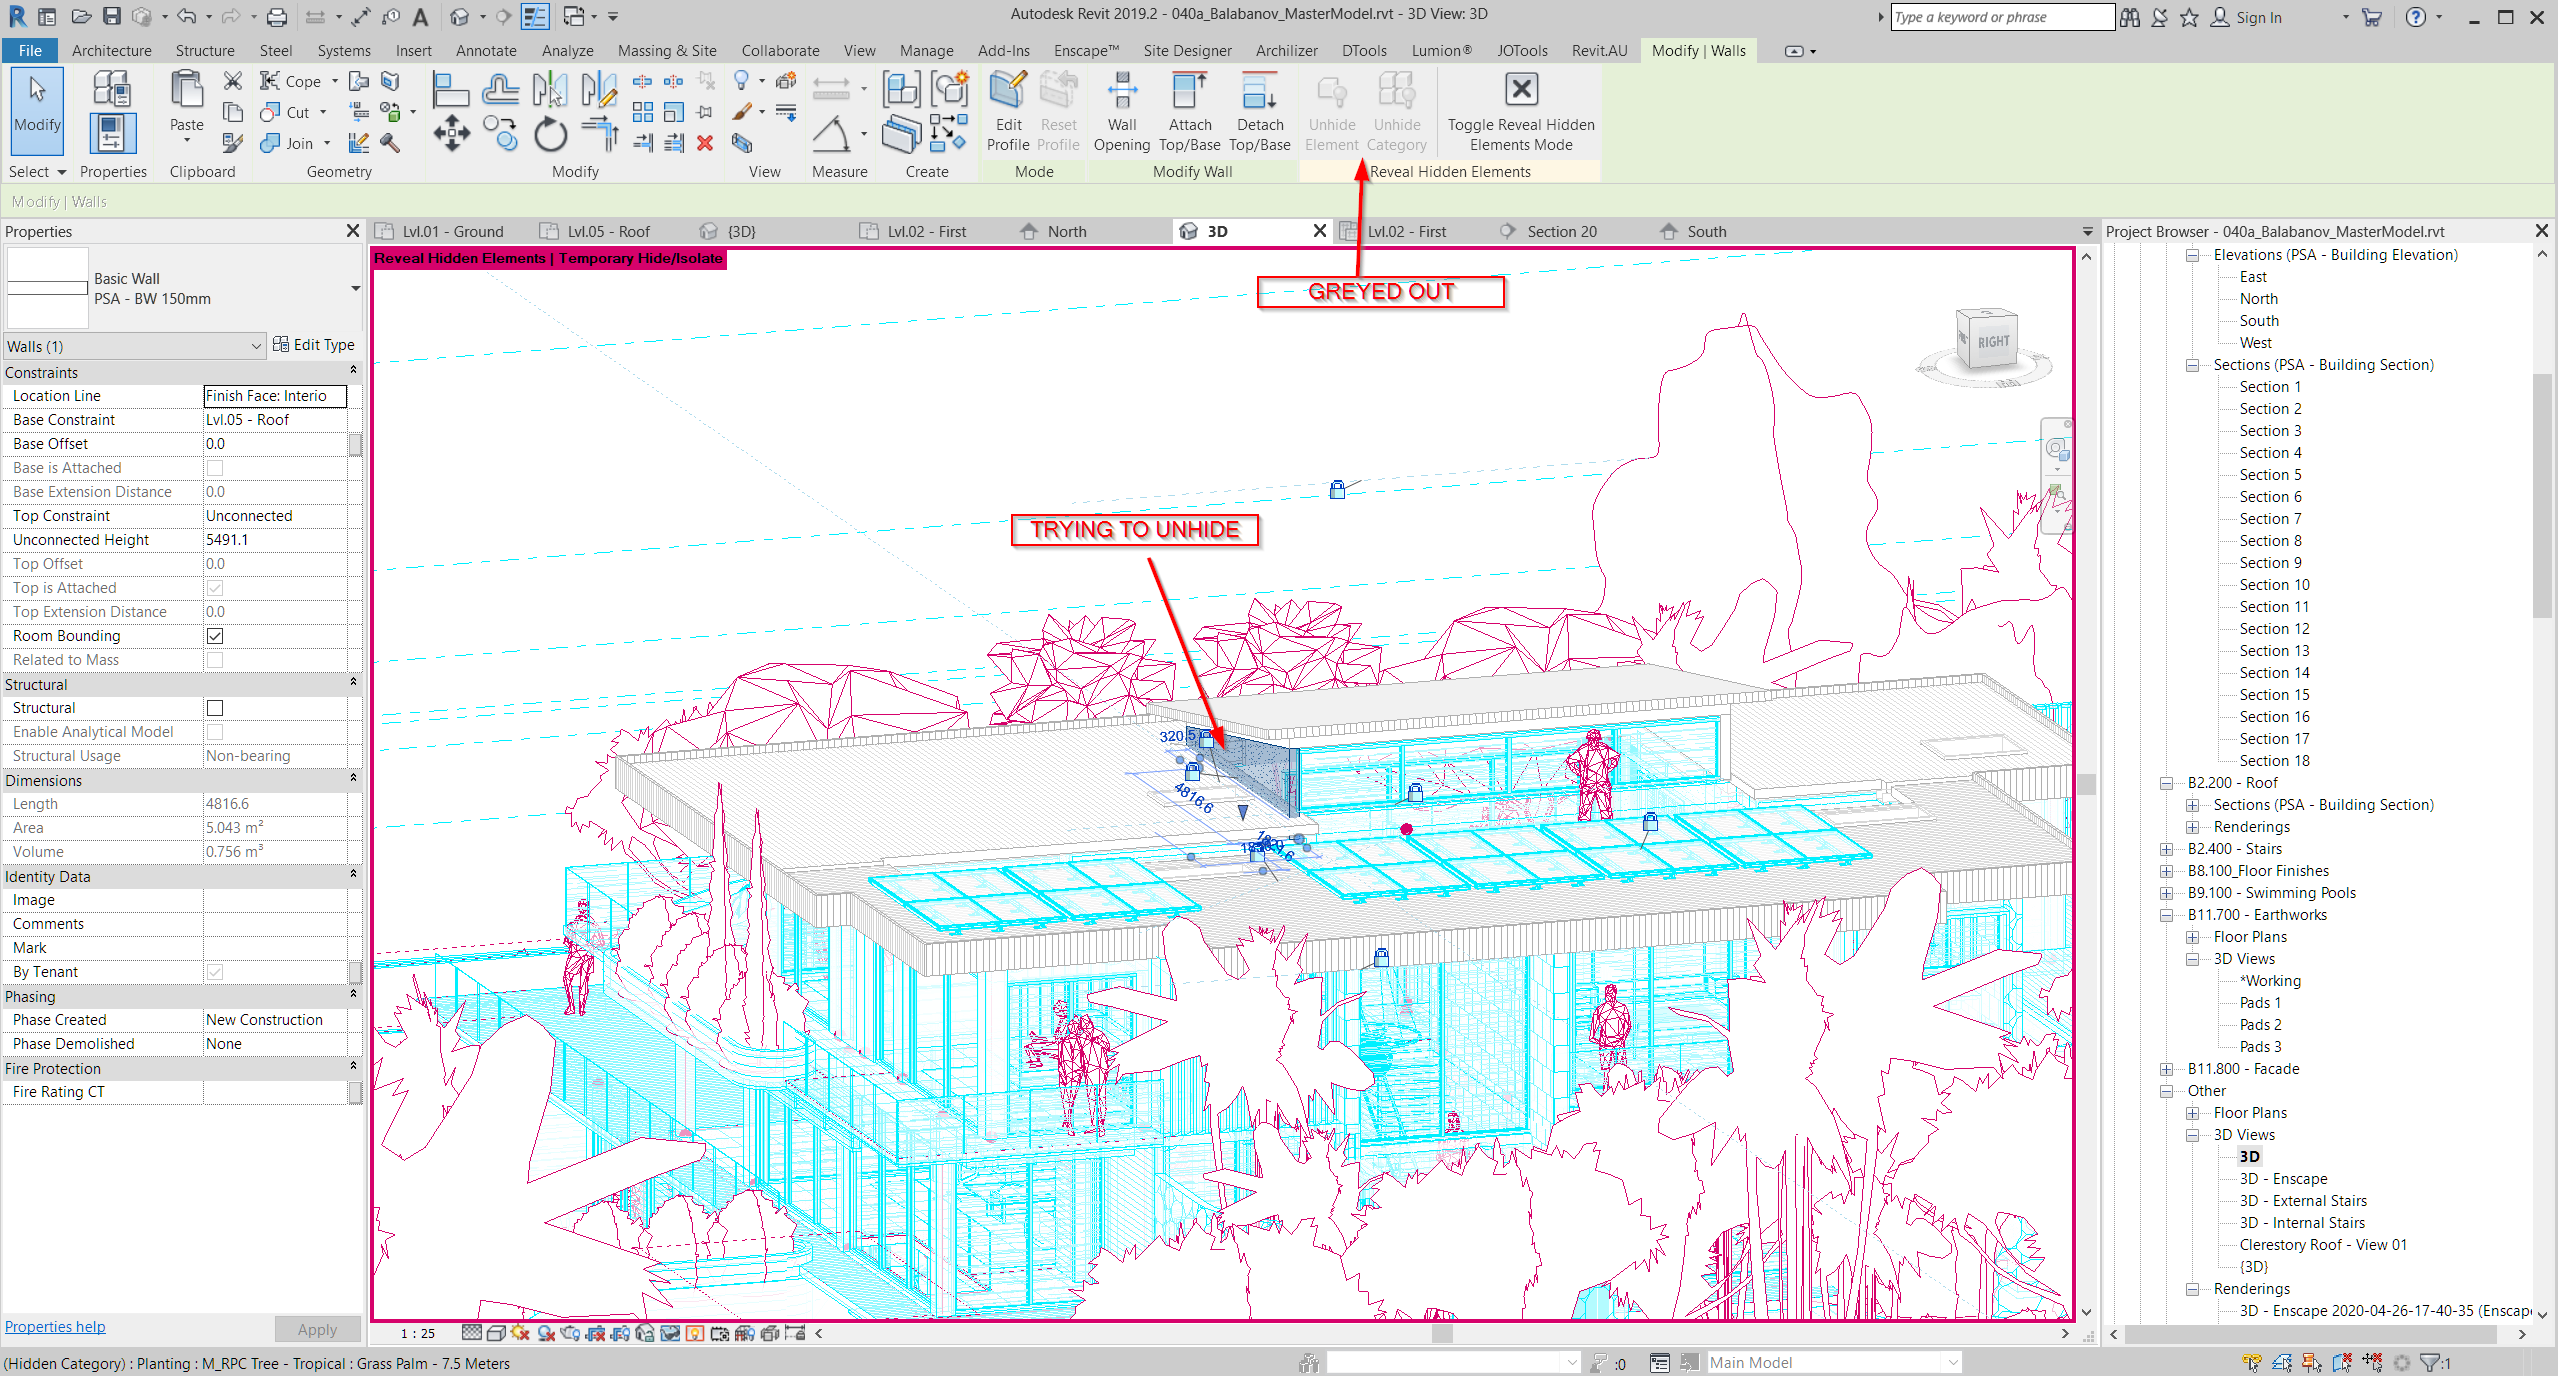Enable the Structural checkbox
Image resolution: width=2558 pixels, height=1376 pixels.
tap(215, 708)
